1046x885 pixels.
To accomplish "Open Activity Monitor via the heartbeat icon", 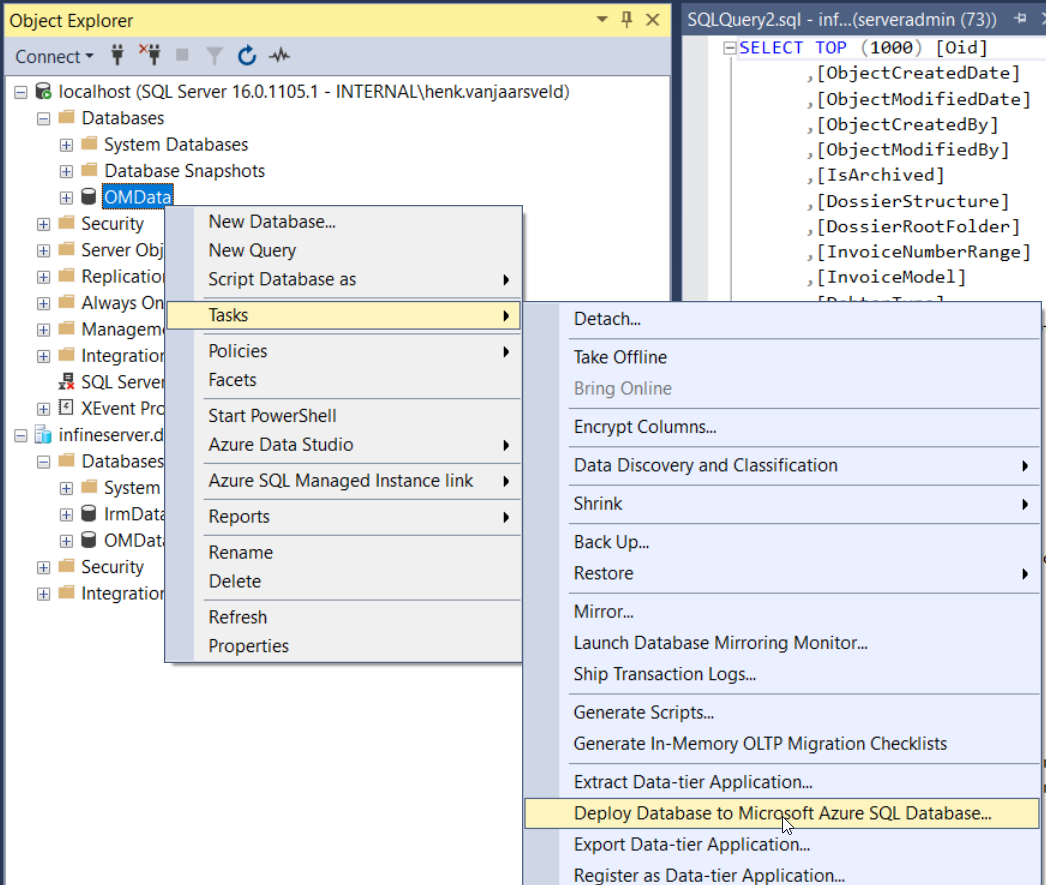I will click(279, 57).
